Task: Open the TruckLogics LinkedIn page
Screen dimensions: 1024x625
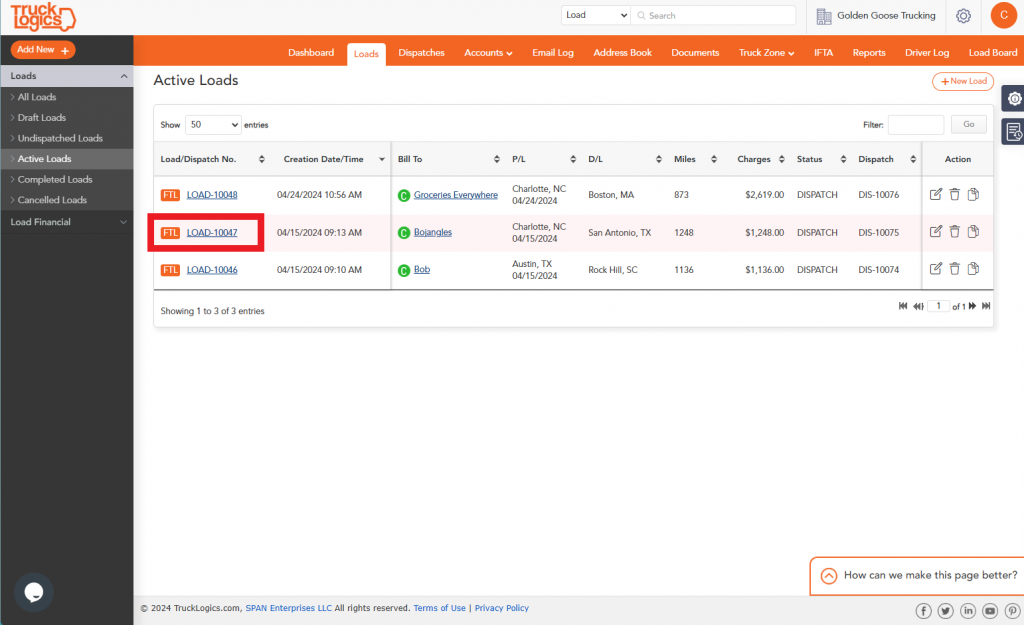Action: [968, 611]
